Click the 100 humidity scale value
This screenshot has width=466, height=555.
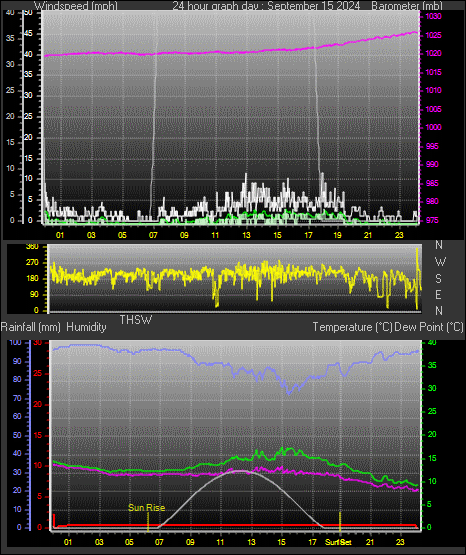[15, 342]
